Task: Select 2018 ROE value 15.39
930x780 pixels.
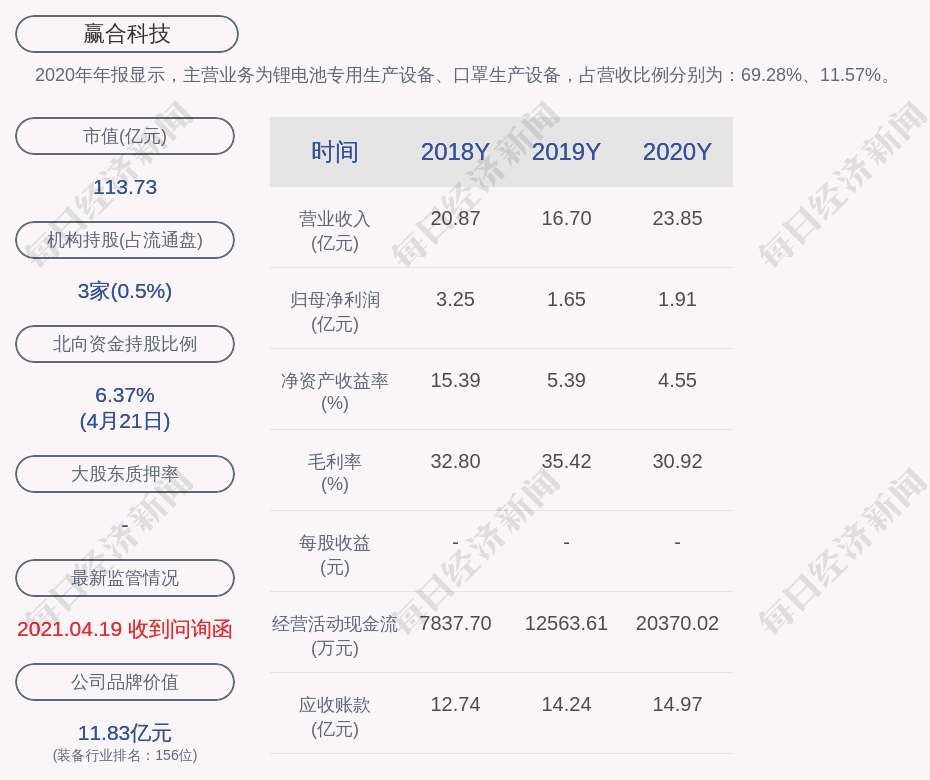Action: click(x=455, y=380)
